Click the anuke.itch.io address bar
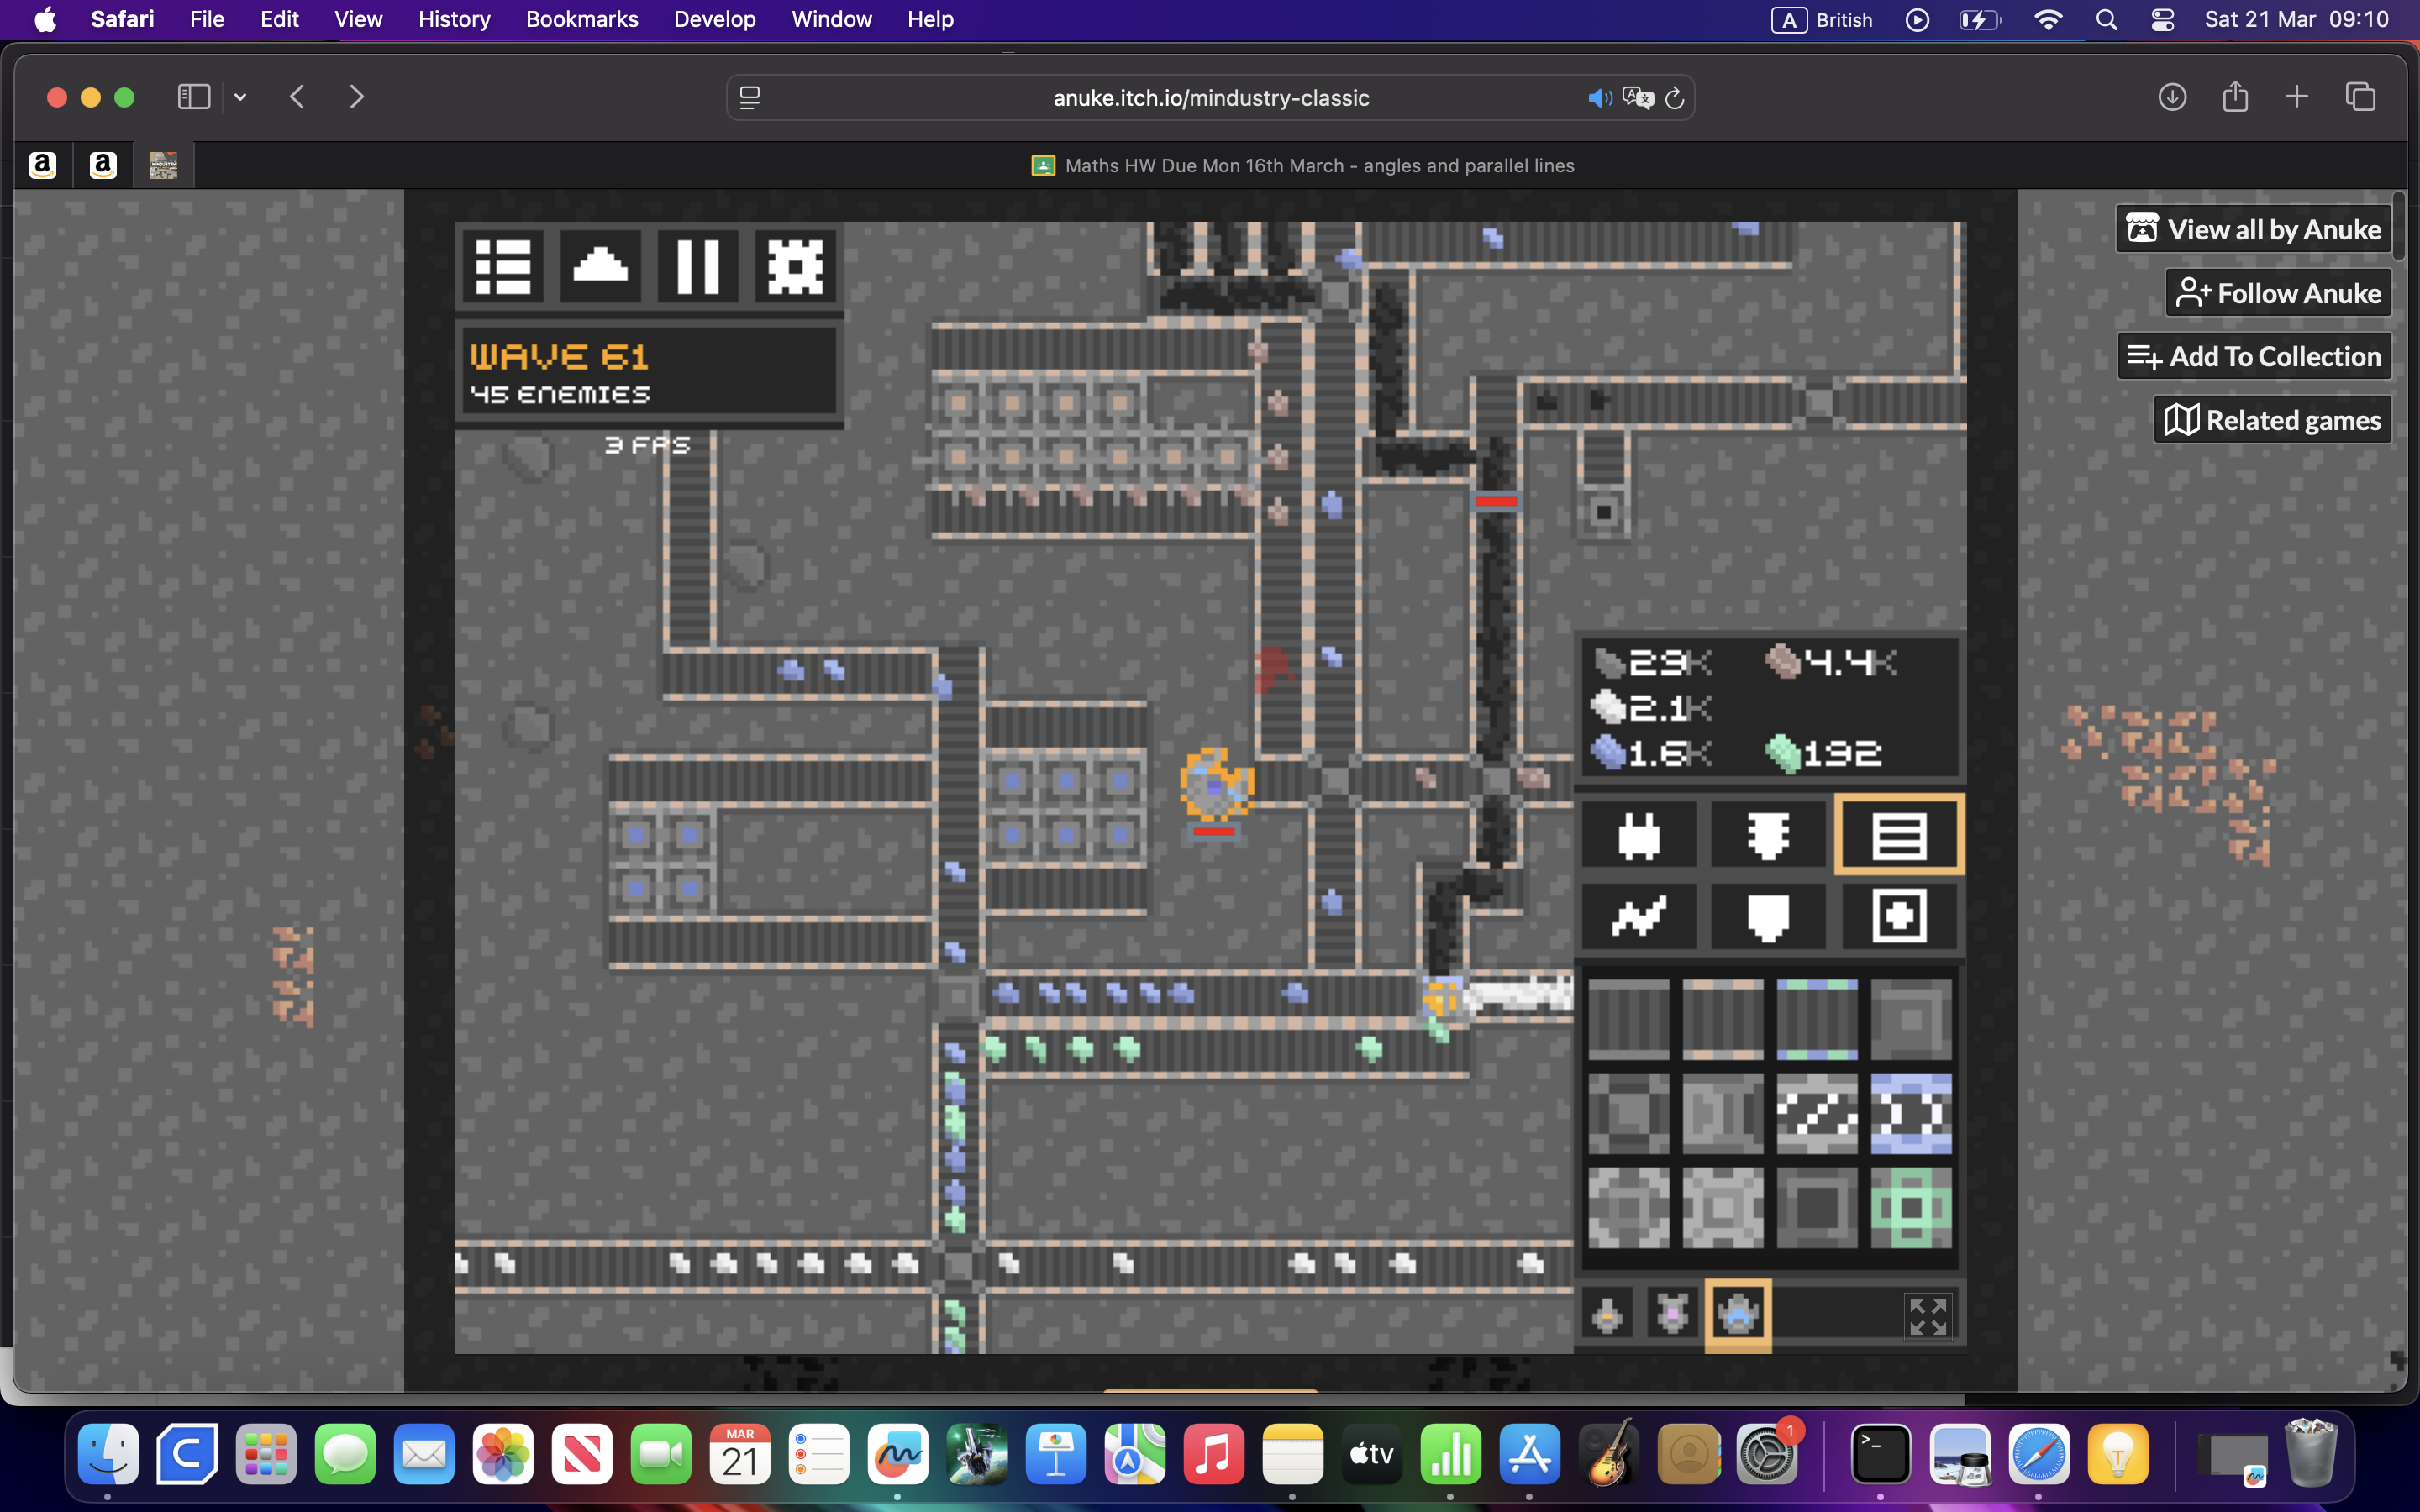Screen dimensions: 2420x1512 [1210, 98]
